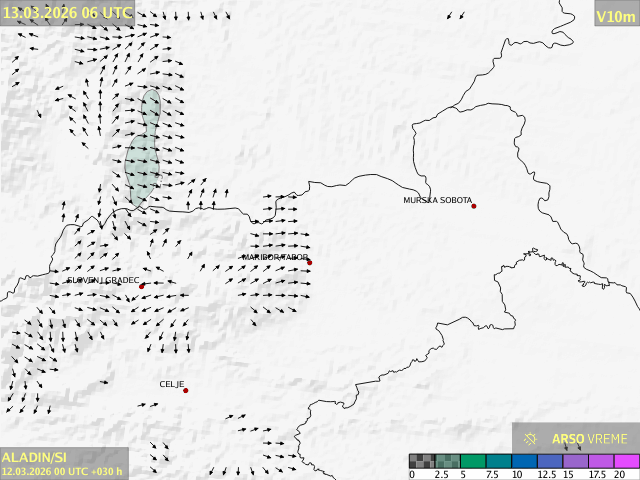
Task: Click the solid green 5–7.5 legend swatch
Action: tap(474, 462)
